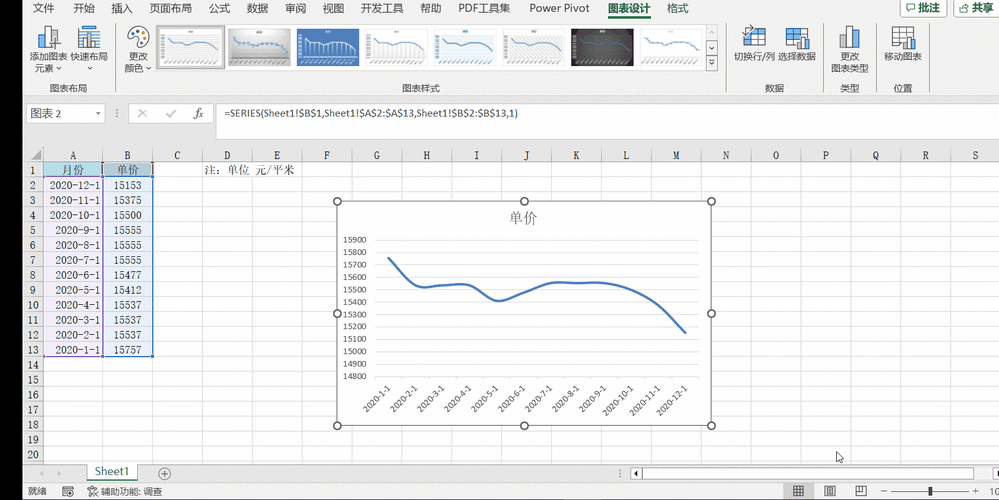The height and width of the screenshot is (500, 999).
Task: Switch to Page Break Preview view
Action: 862,491
